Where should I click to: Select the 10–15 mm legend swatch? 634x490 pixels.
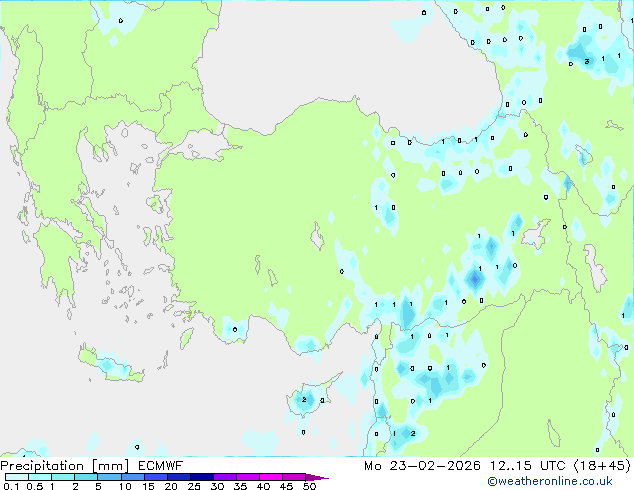[132, 477]
